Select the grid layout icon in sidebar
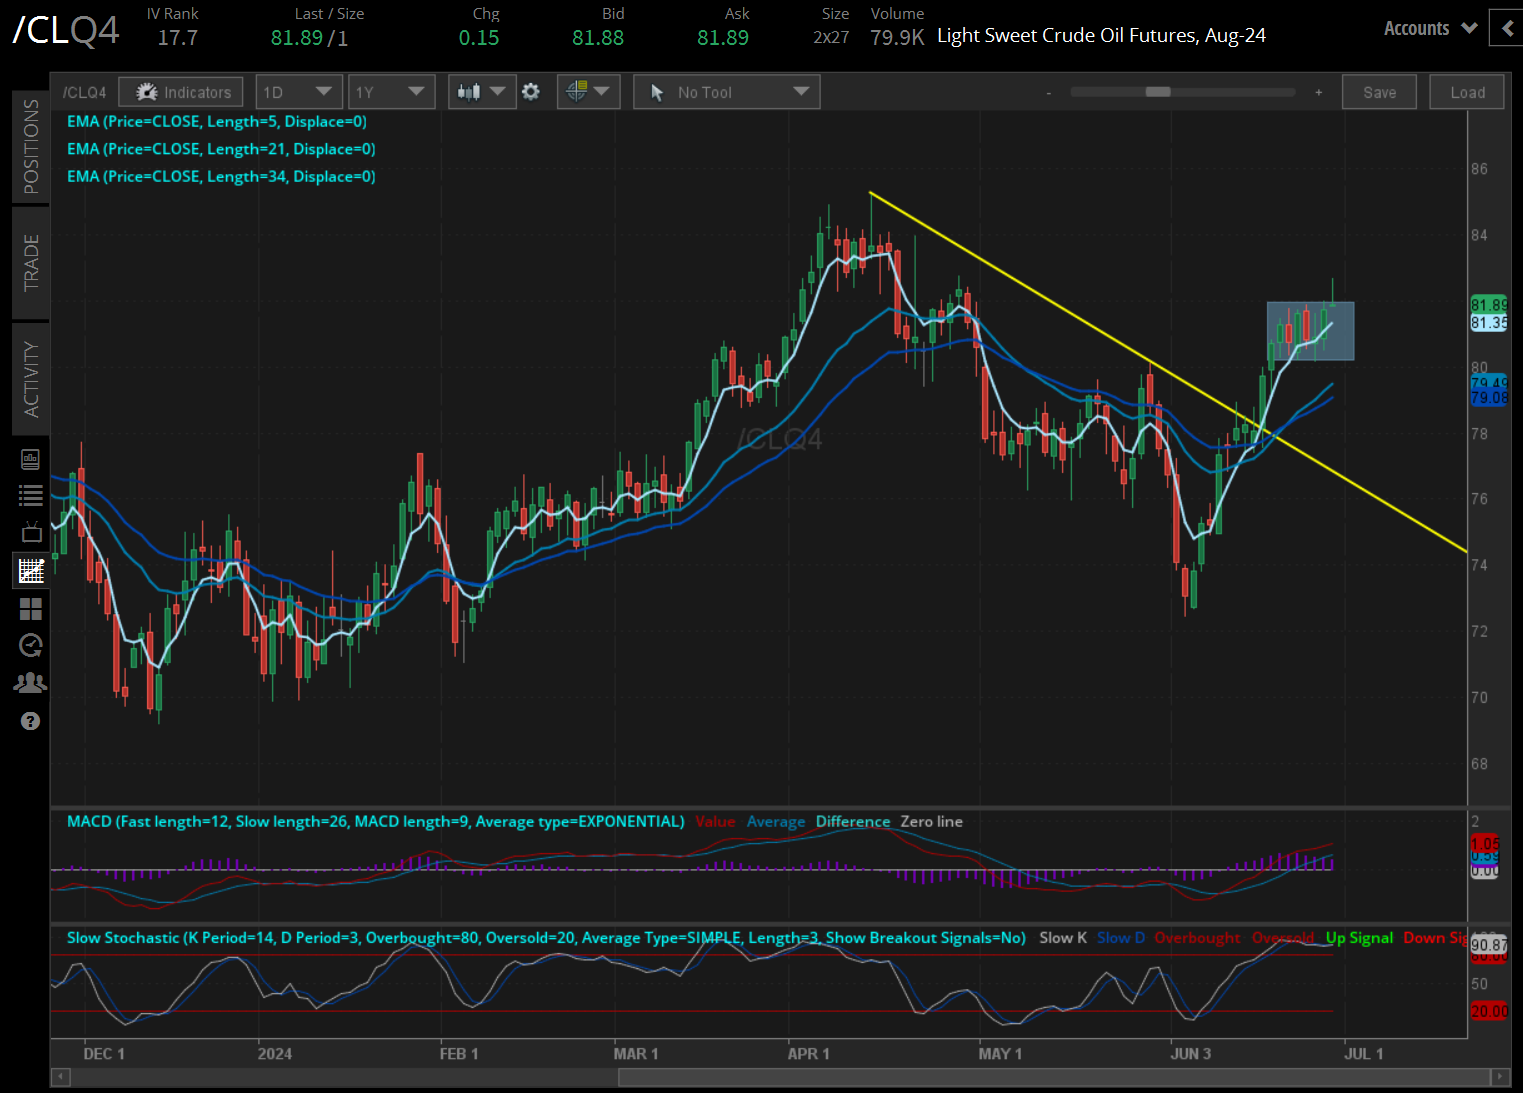1523x1093 pixels. tap(30, 608)
